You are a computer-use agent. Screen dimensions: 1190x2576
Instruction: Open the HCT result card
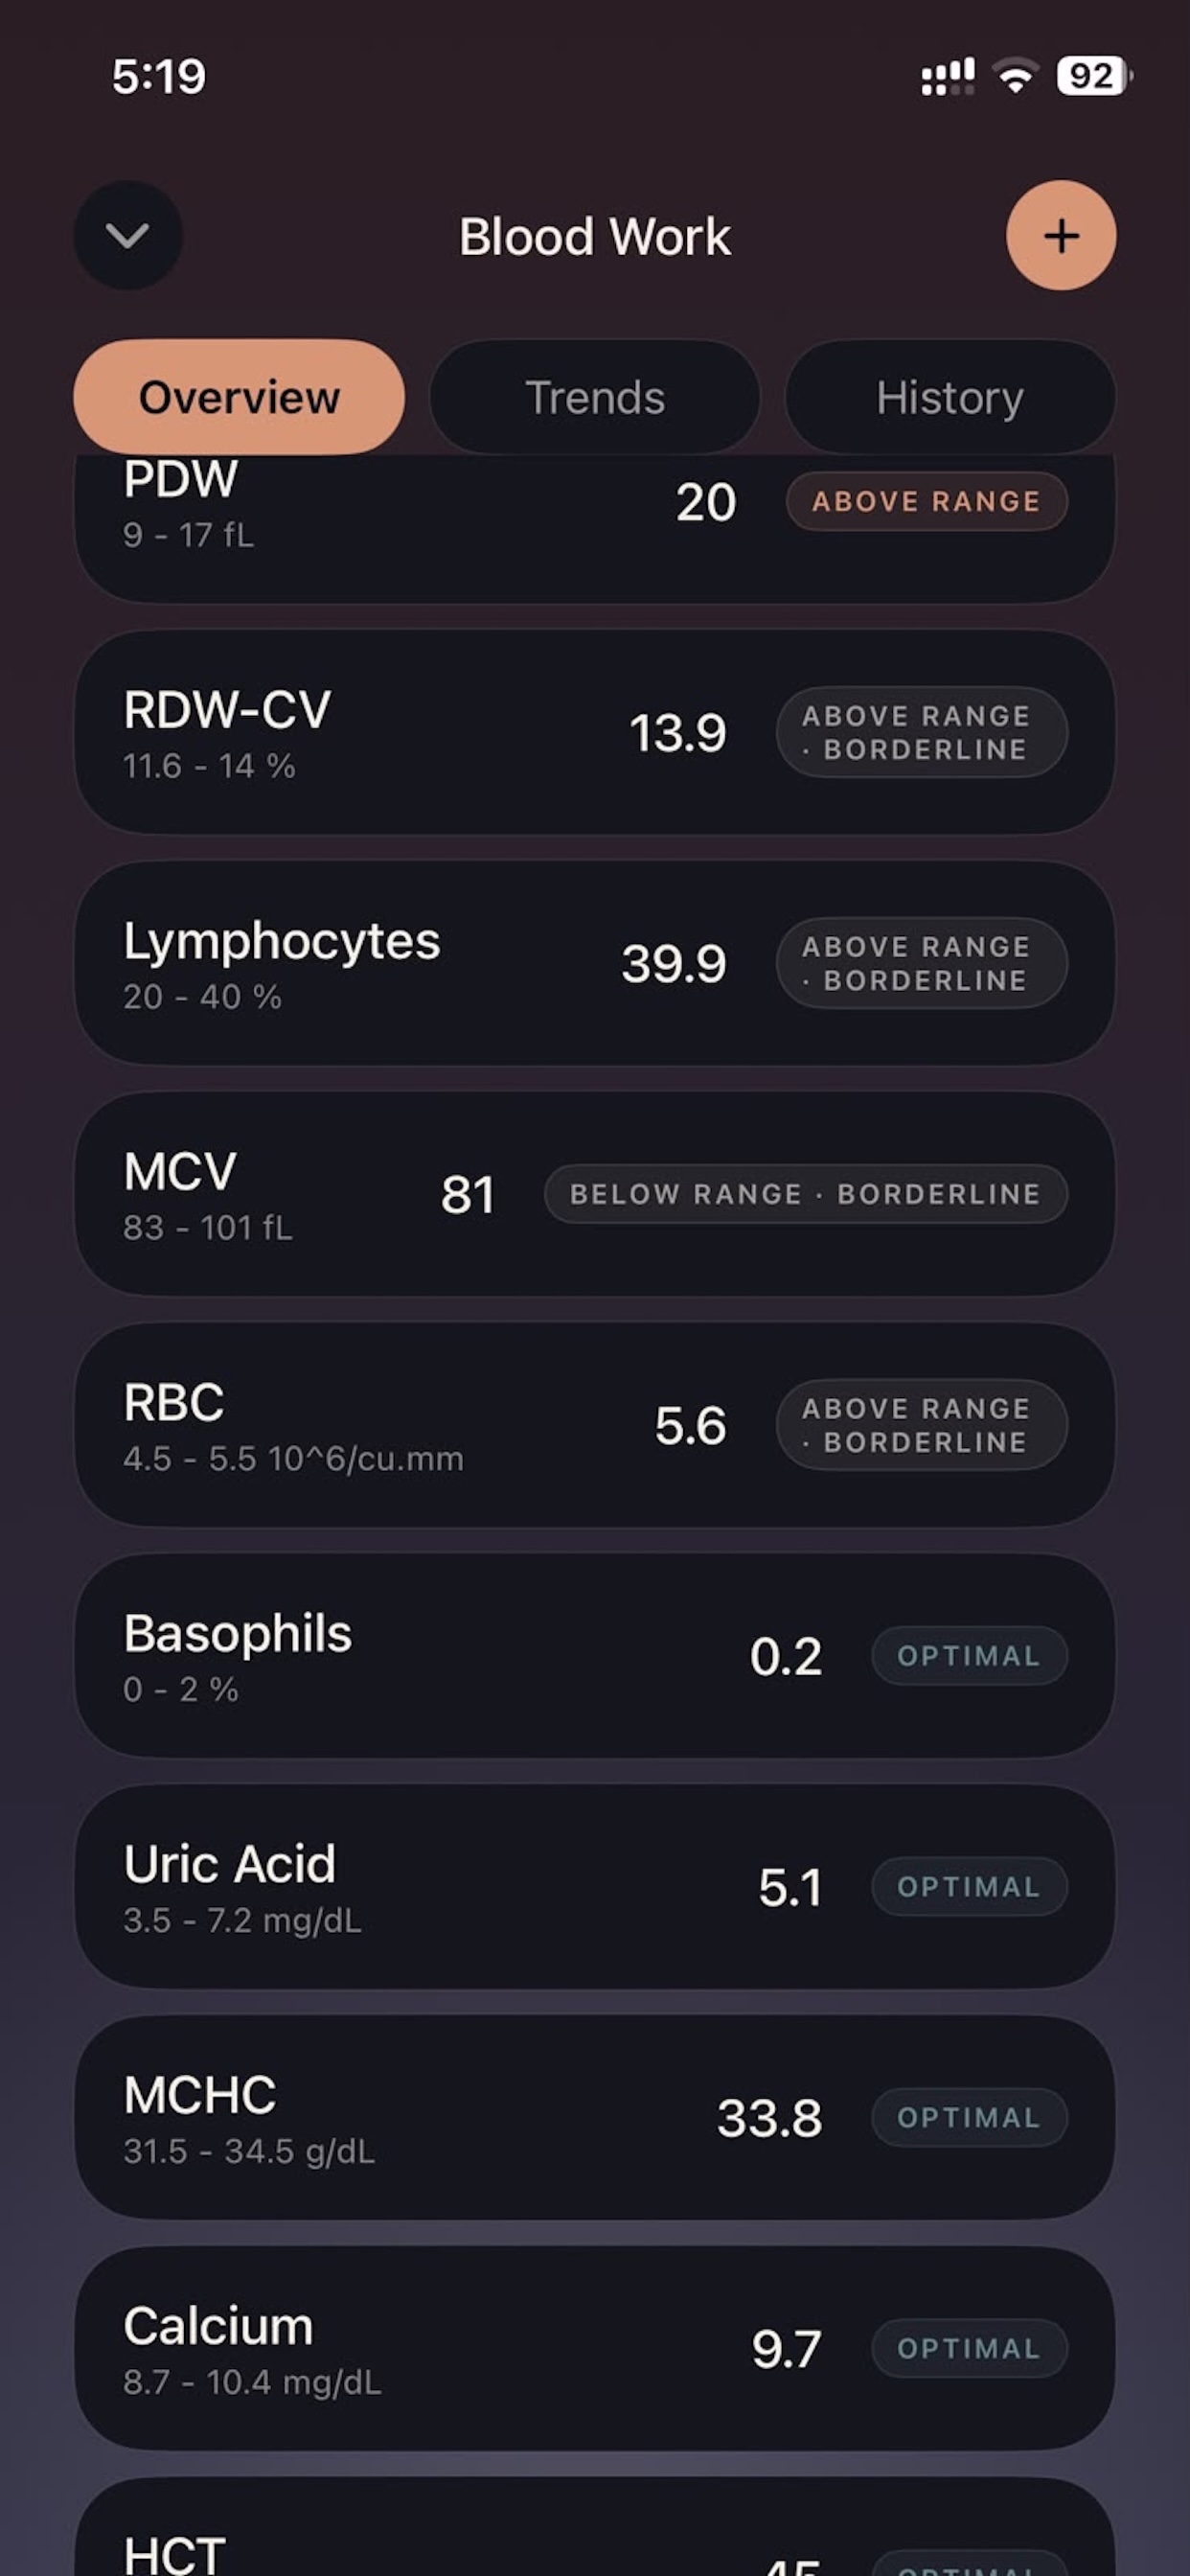[x=595, y=2528]
